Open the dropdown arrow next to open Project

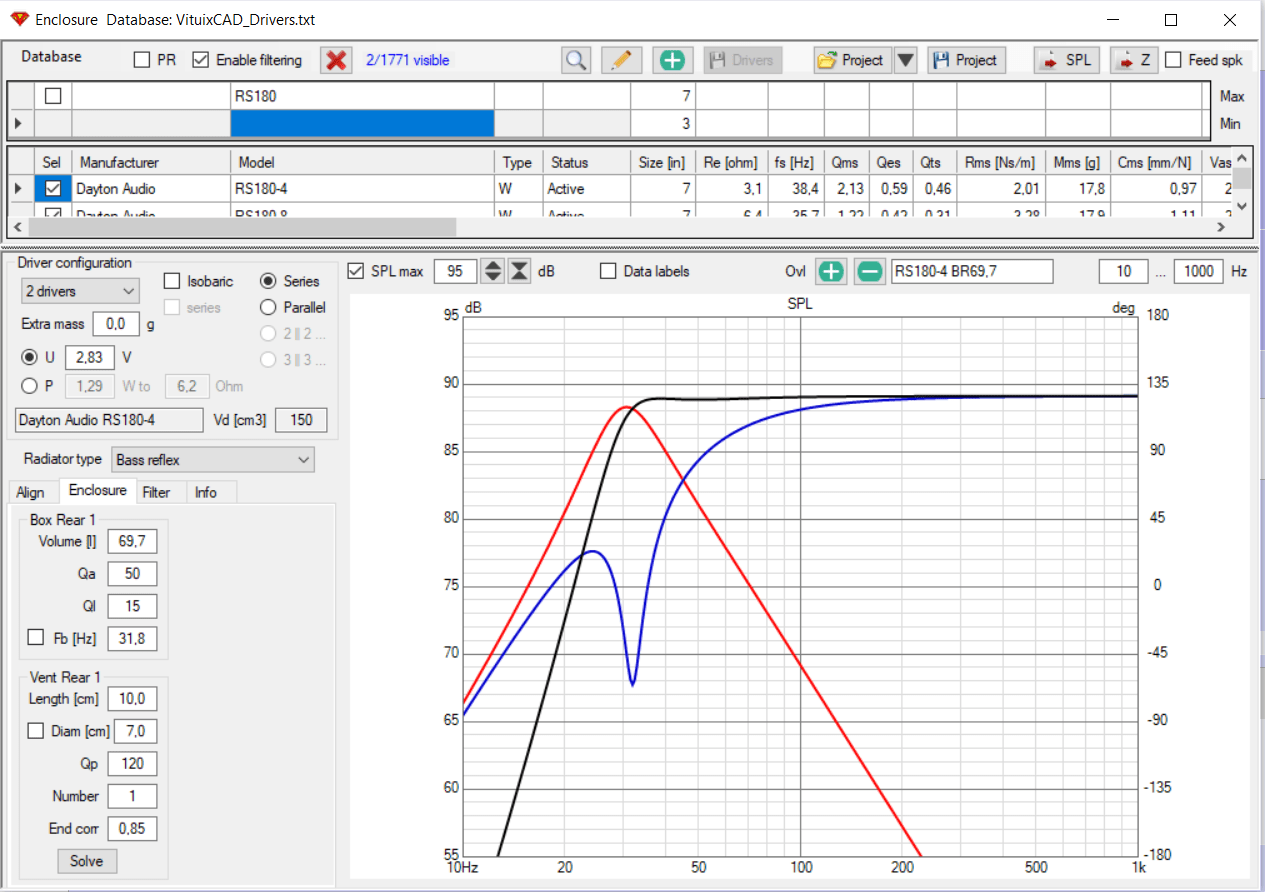pyautogui.click(x=905, y=60)
